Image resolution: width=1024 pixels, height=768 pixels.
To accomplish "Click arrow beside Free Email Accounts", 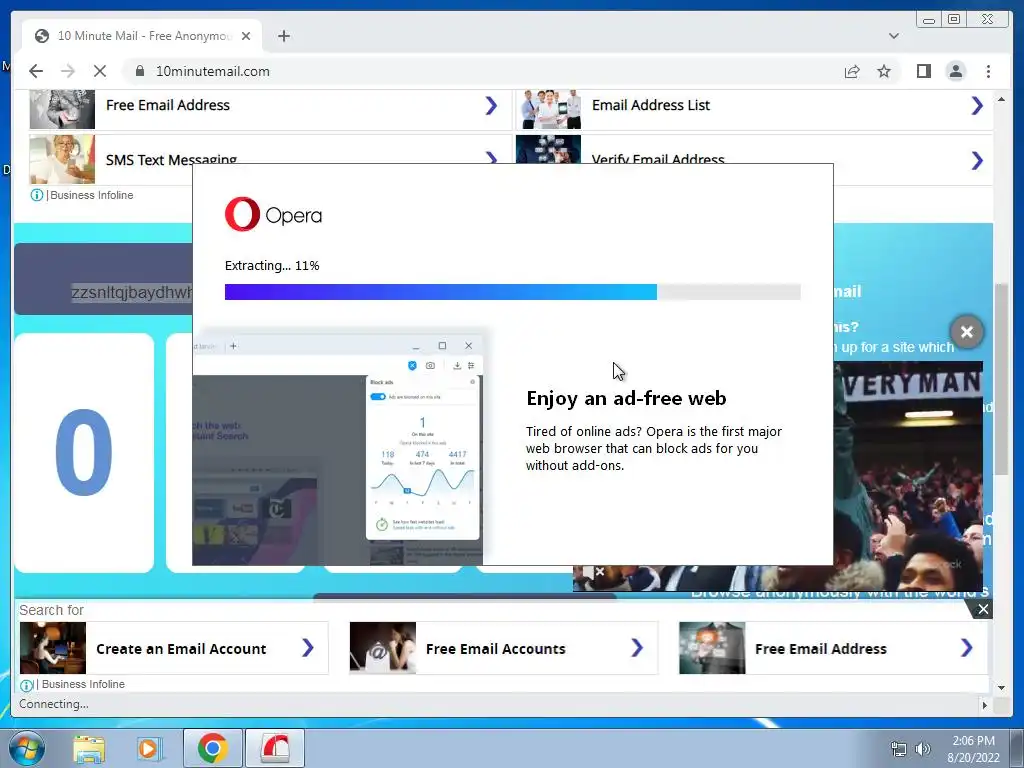I will coord(637,647).
